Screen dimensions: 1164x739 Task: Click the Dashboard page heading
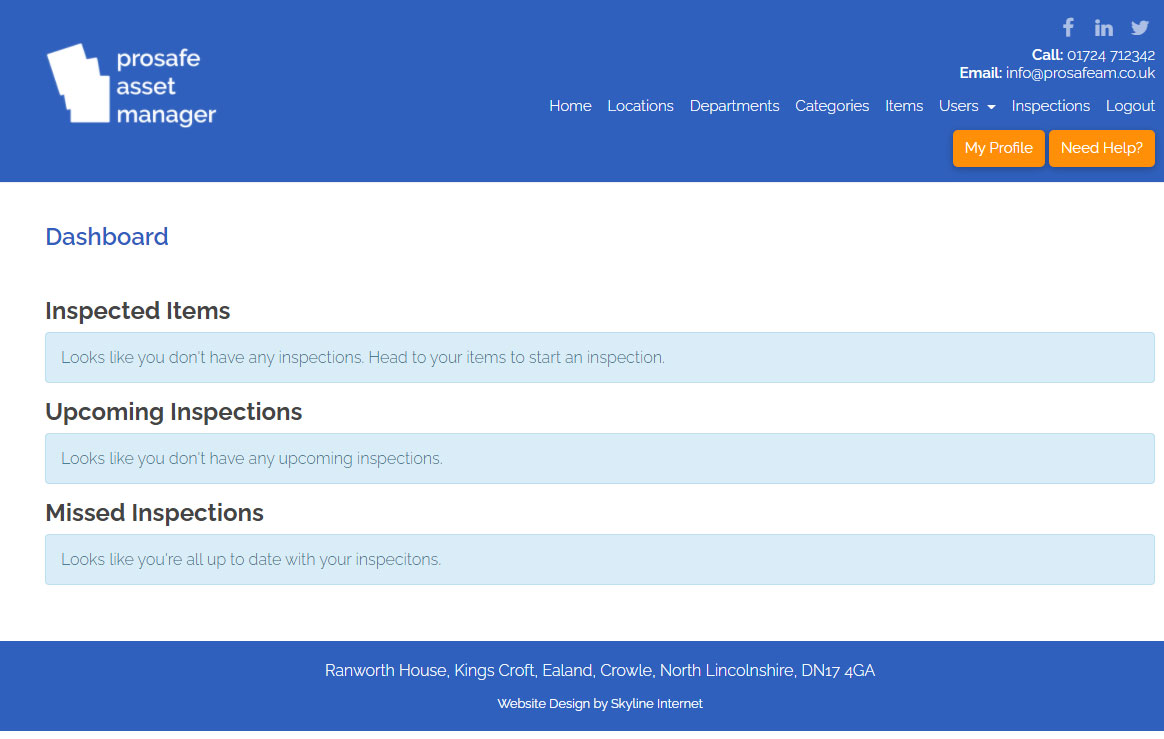coord(107,237)
